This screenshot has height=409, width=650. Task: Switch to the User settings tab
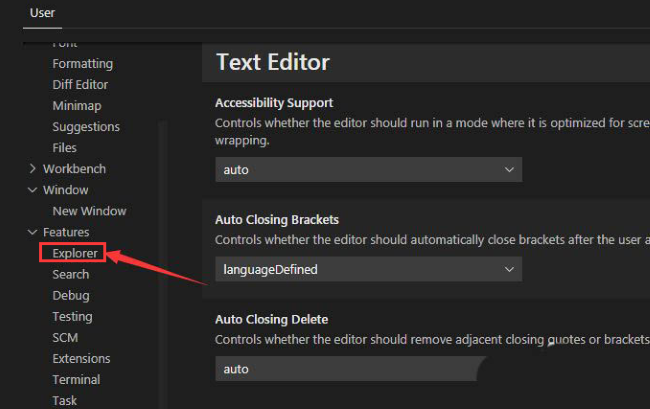pos(42,13)
